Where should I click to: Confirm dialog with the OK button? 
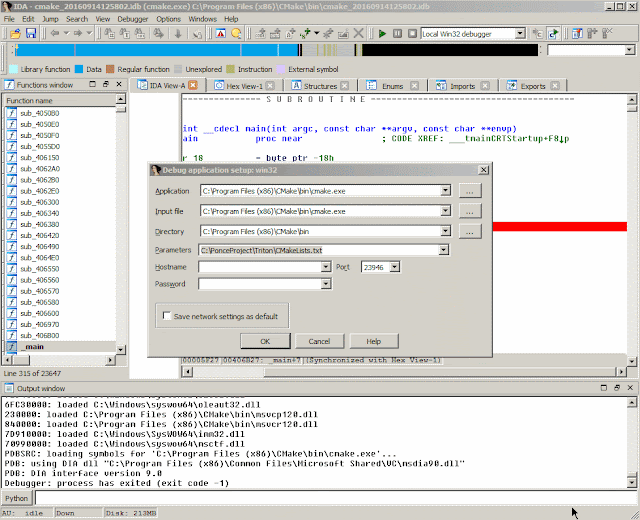[x=265, y=341]
